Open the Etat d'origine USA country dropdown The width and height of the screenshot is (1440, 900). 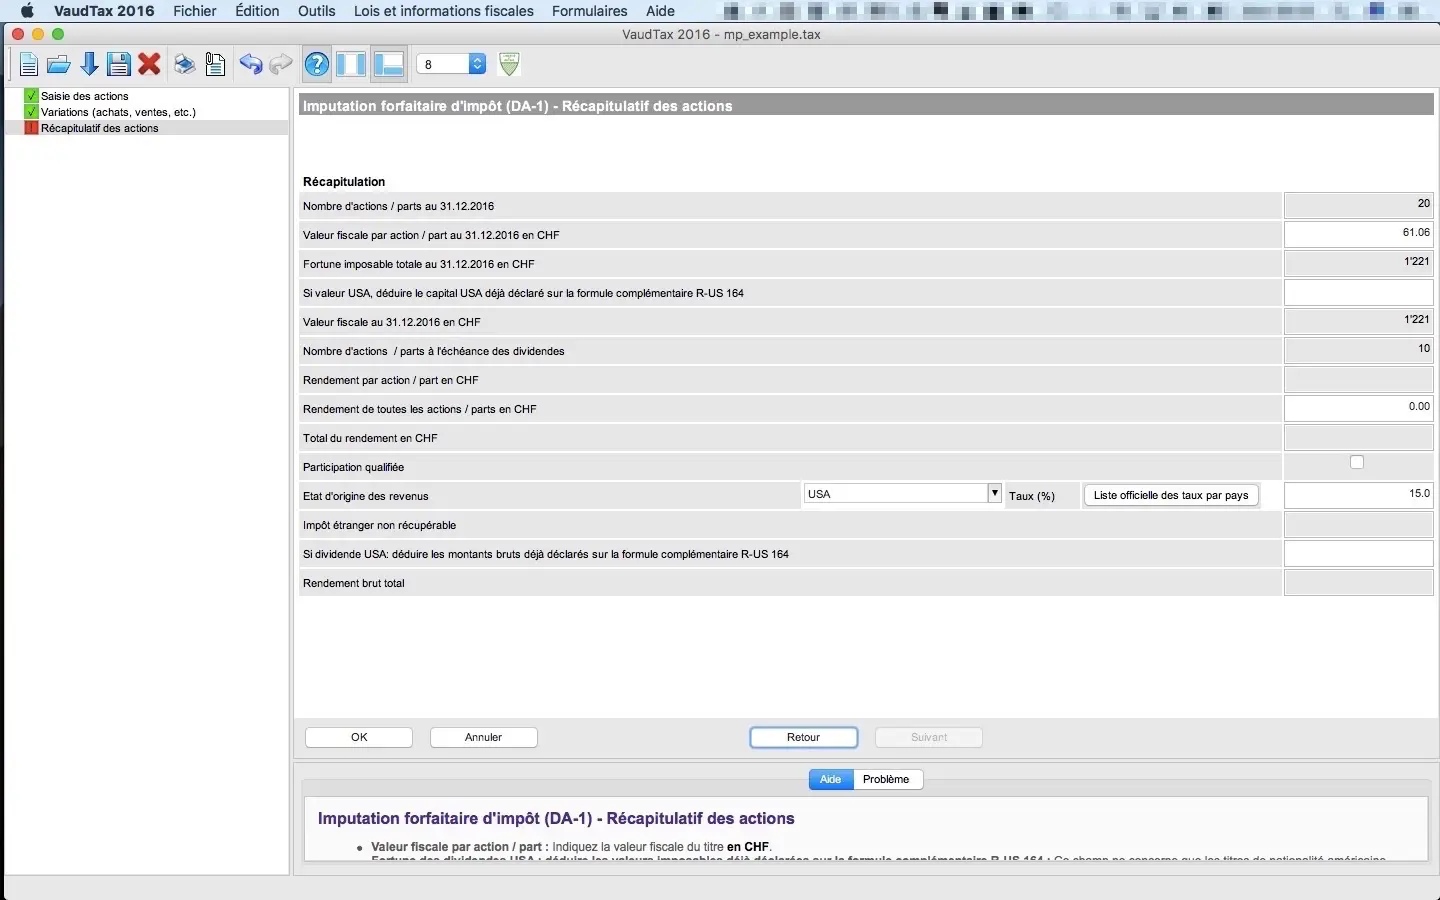[x=903, y=494]
